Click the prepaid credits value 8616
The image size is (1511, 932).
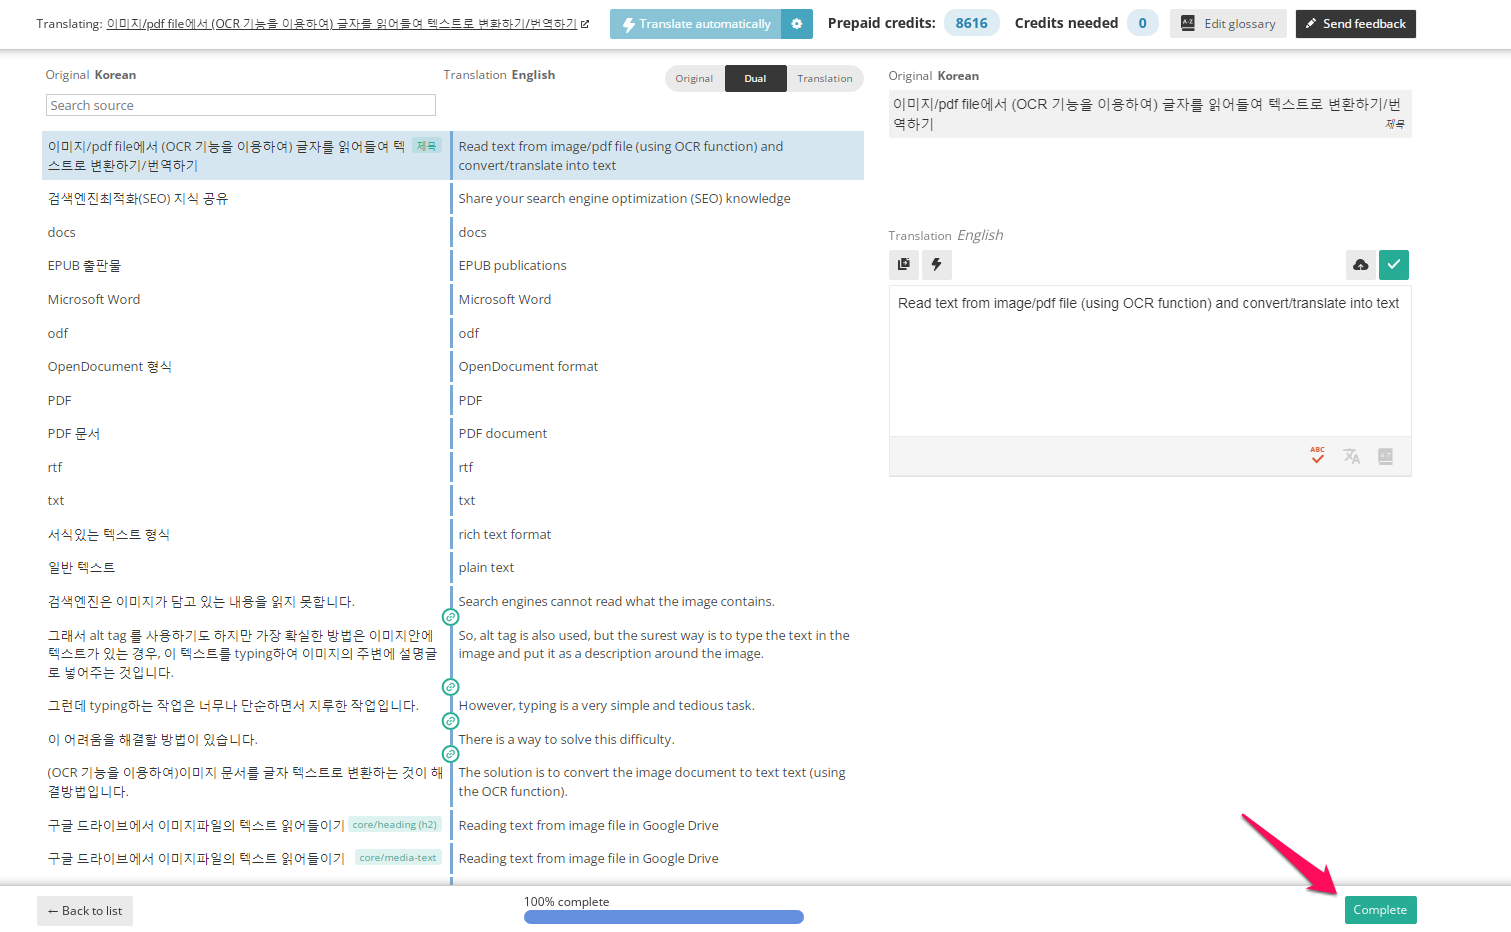pos(971,23)
